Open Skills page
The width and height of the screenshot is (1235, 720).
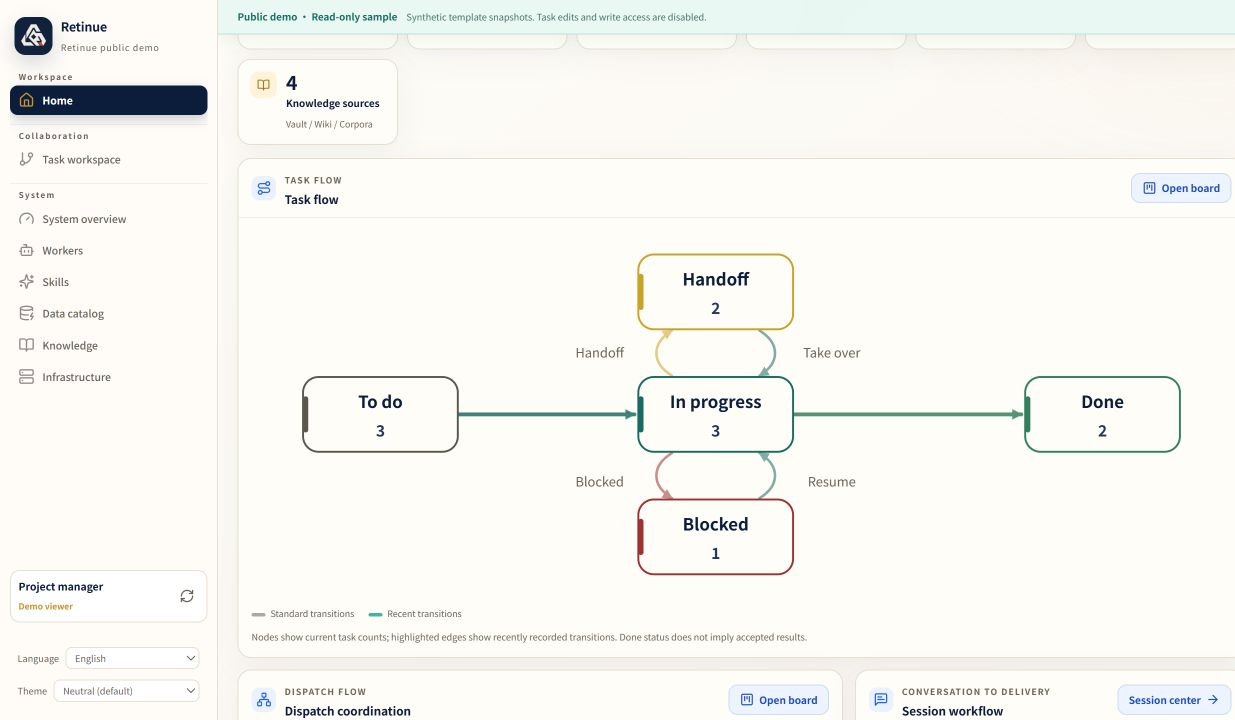pyautogui.click(x=109, y=282)
